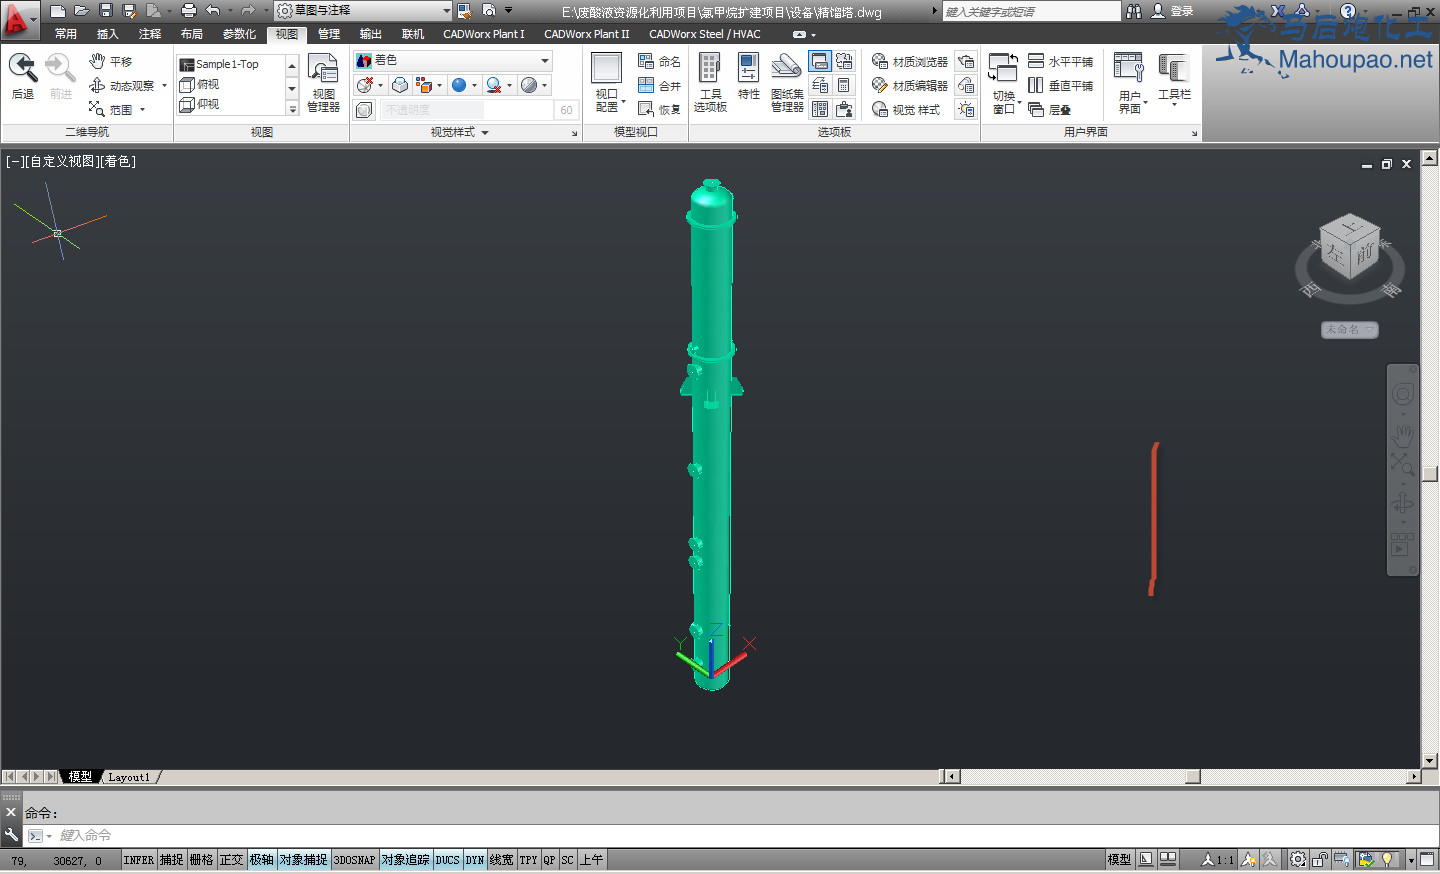Click the New file icon in quick access toolbar
1440x874 pixels.
click(x=57, y=11)
